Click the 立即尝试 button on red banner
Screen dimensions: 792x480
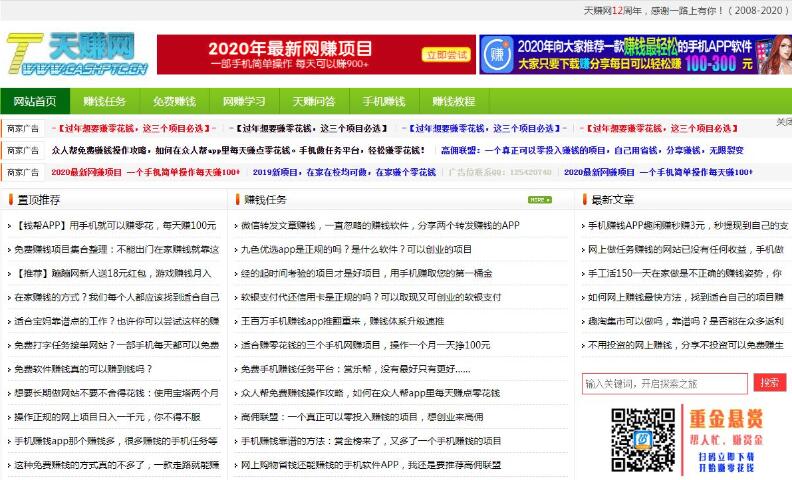pos(446,55)
